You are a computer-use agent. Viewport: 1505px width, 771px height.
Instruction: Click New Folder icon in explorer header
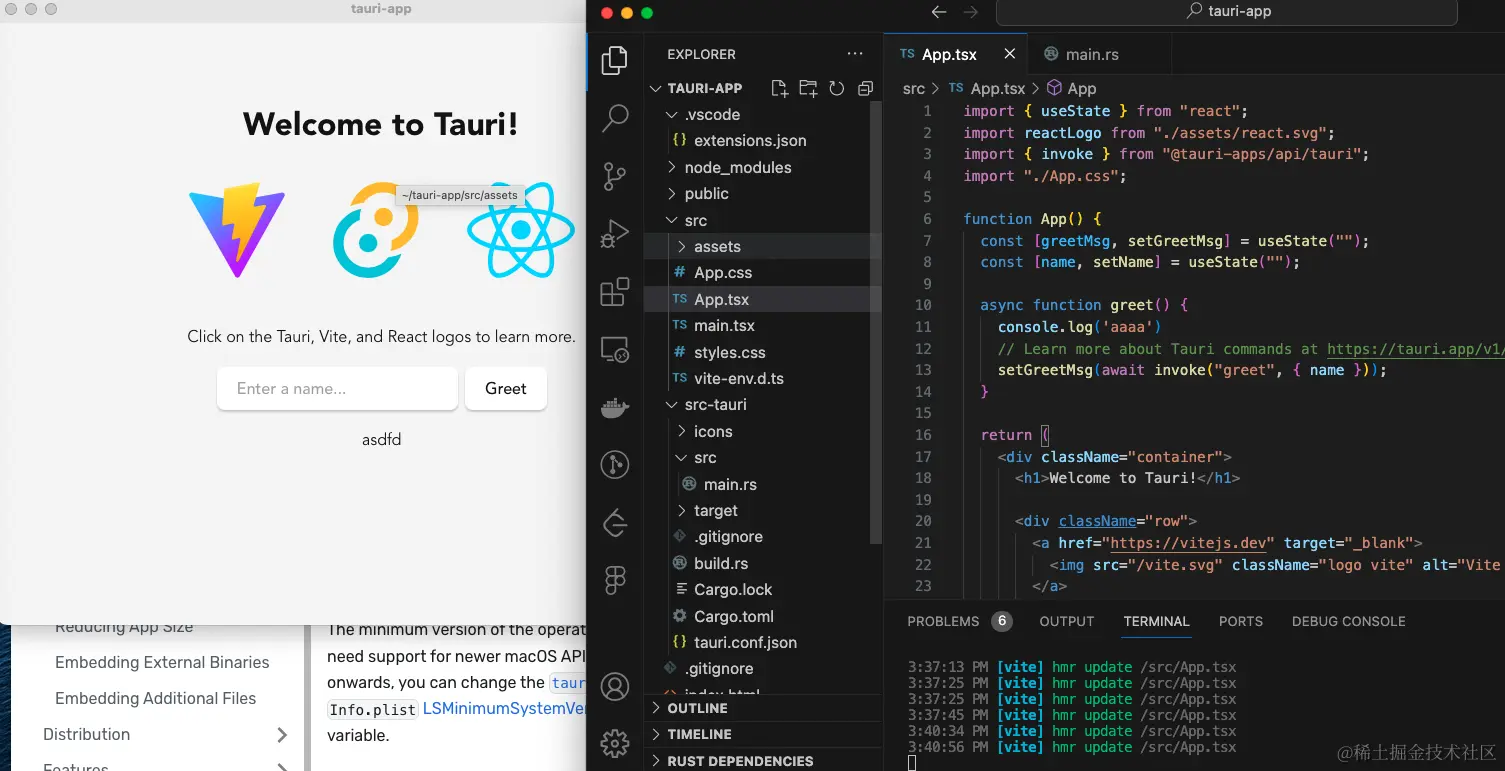click(808, 88)
